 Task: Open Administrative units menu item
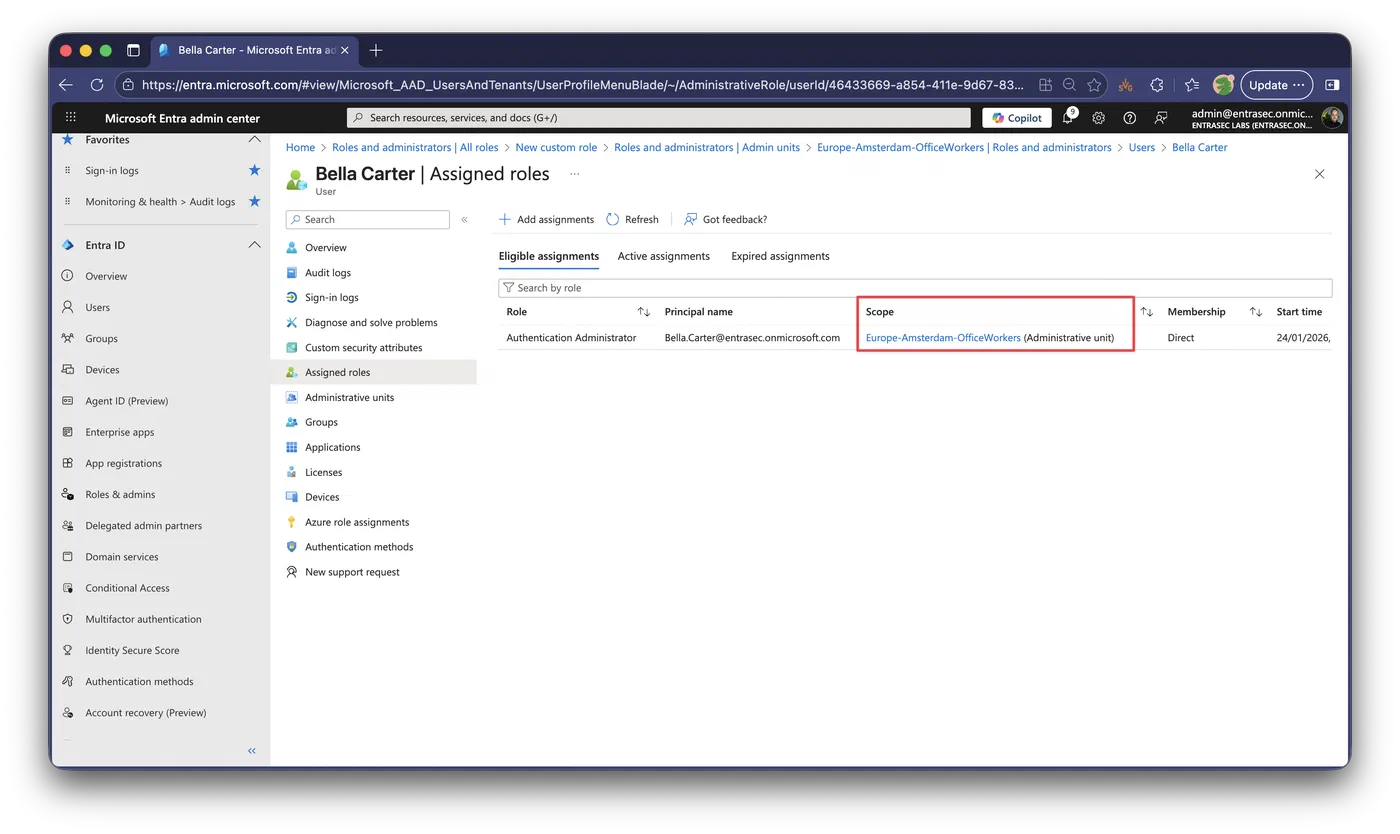click(349, 397)
